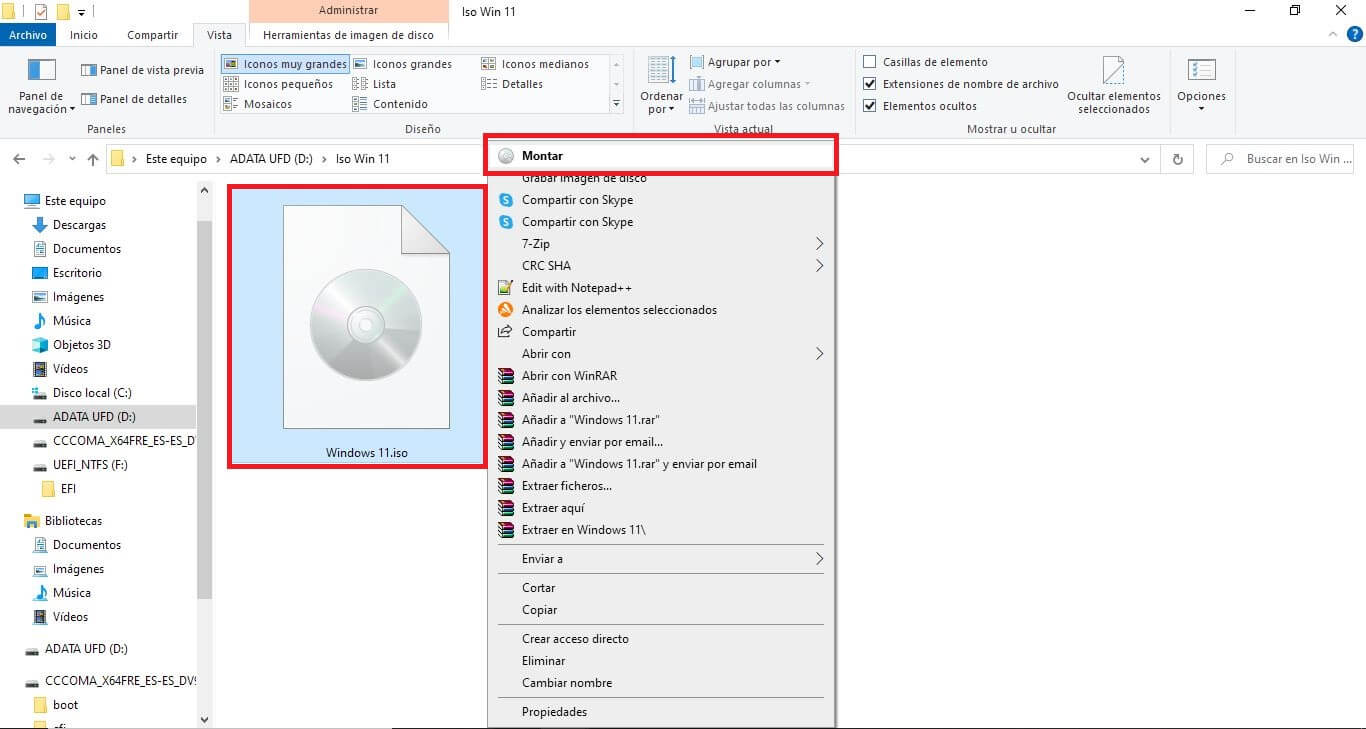The width and height of the screenshot is (1366, 729).
Task: Switch to Iconos medianos layout
Action: tap(535, 64)
